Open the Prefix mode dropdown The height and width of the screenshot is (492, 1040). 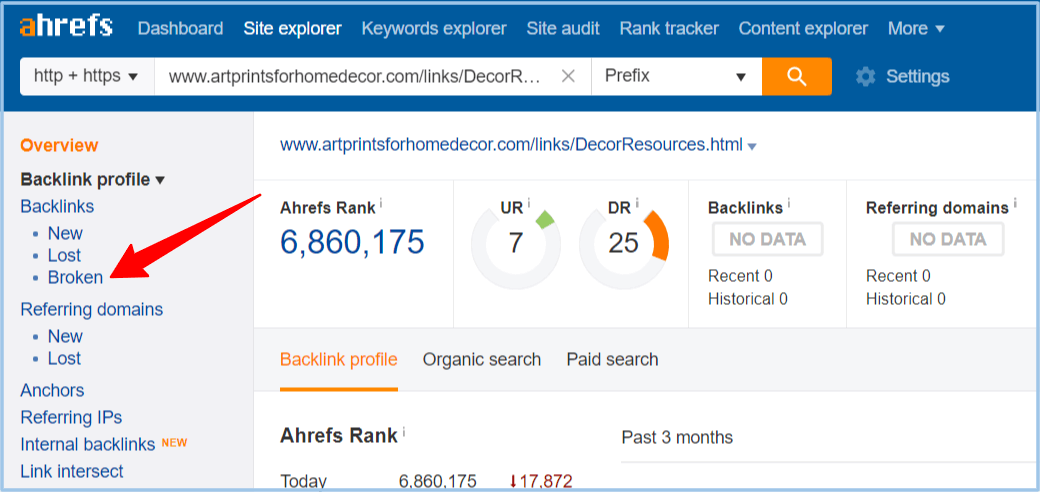(677, 76)
